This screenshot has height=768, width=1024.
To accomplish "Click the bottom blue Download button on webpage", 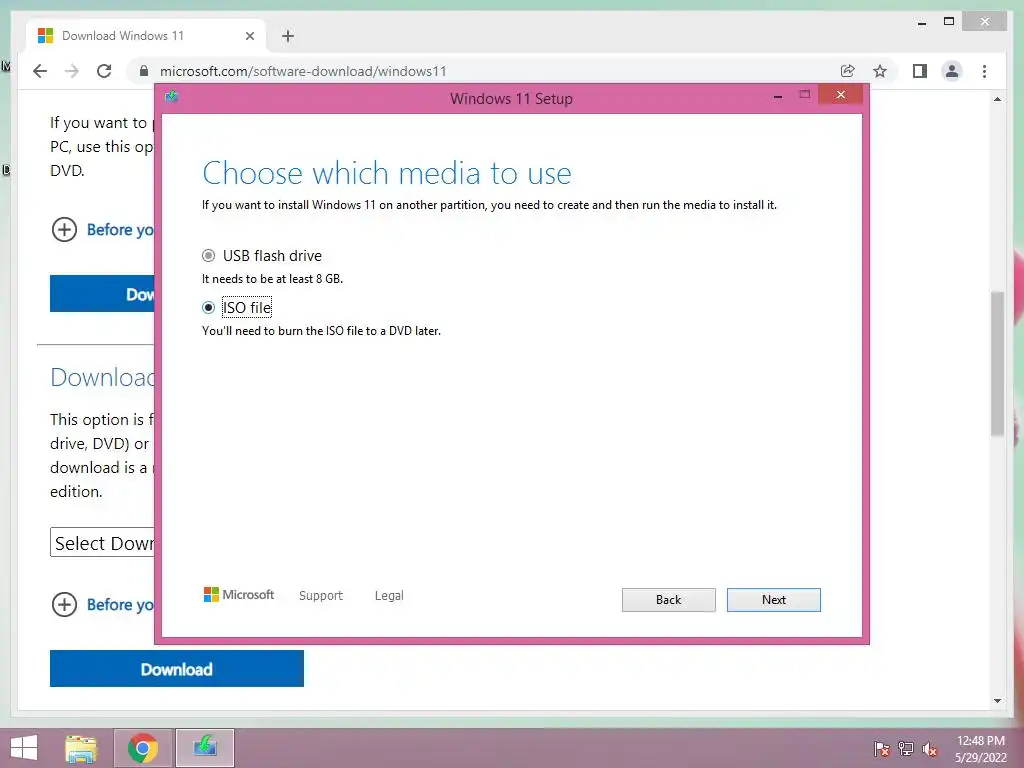I will [176, 669].
